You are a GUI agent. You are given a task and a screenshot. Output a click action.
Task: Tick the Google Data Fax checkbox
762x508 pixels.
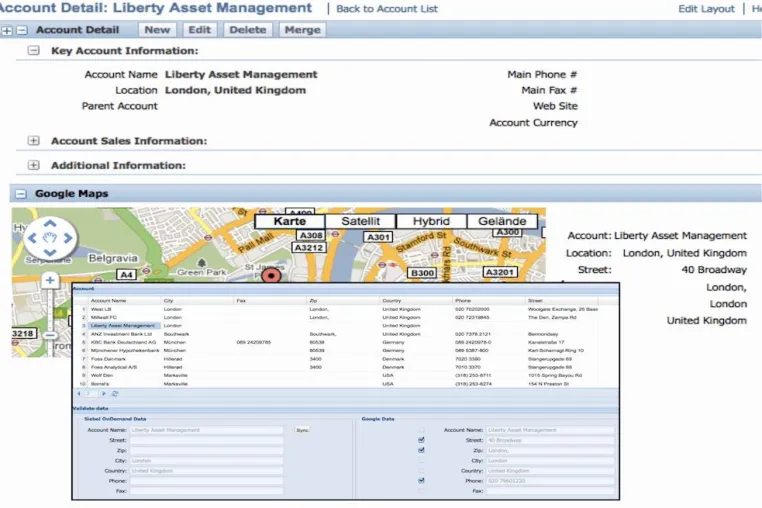421,490
